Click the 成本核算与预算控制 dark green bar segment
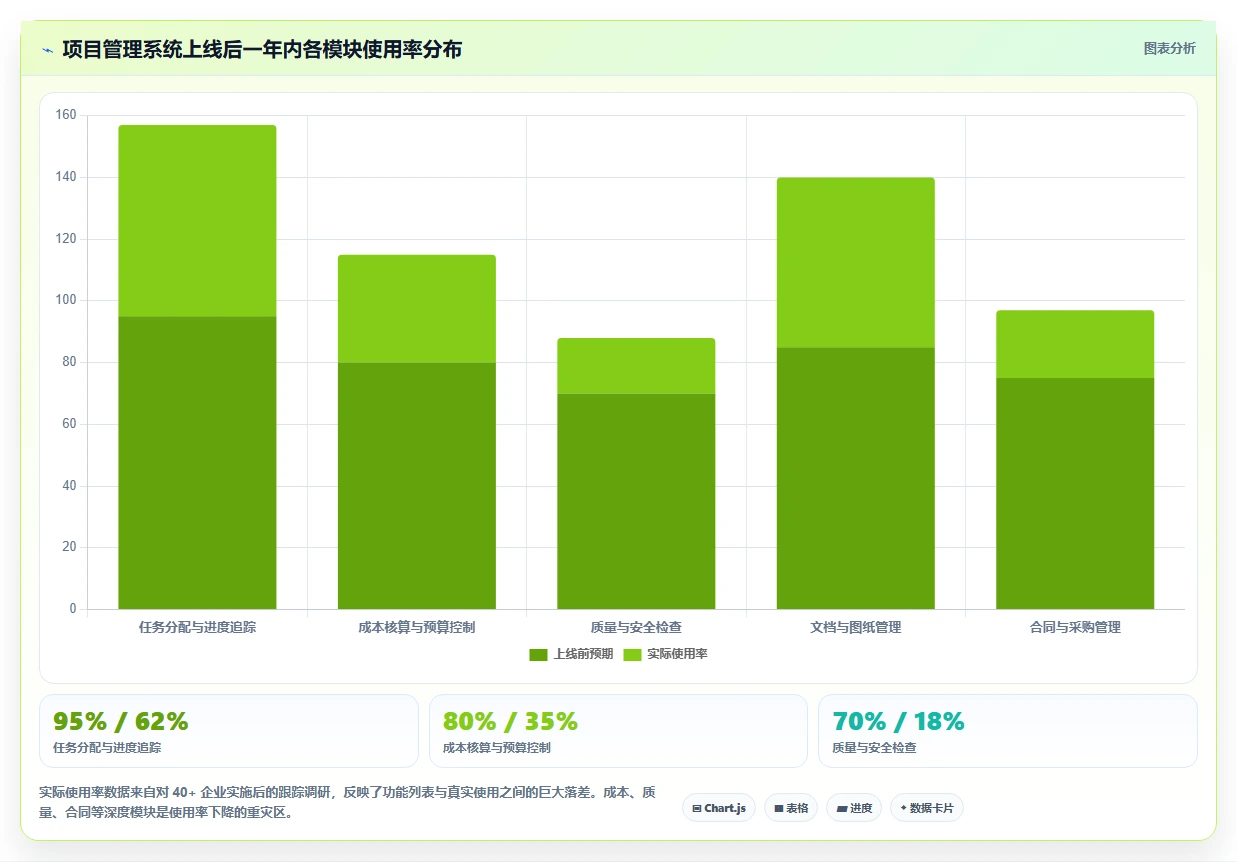Screen dimensions: 1237x862 [416, 486]
